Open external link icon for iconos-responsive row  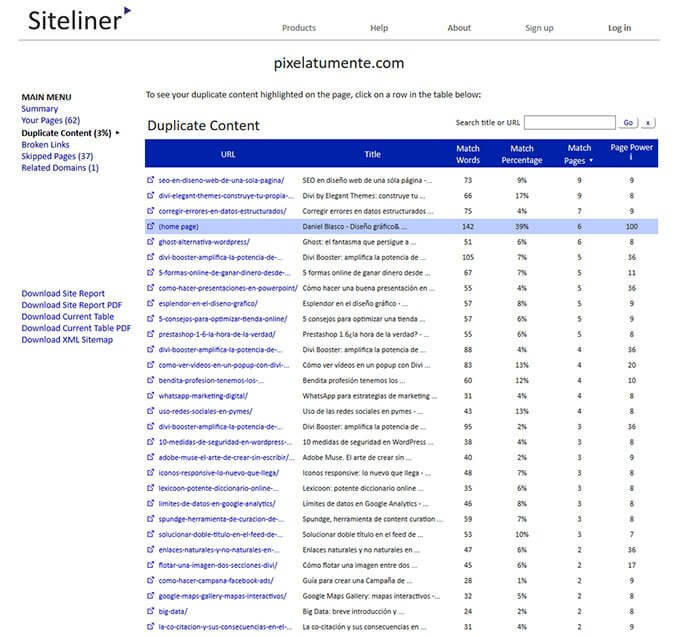[150, 472]
